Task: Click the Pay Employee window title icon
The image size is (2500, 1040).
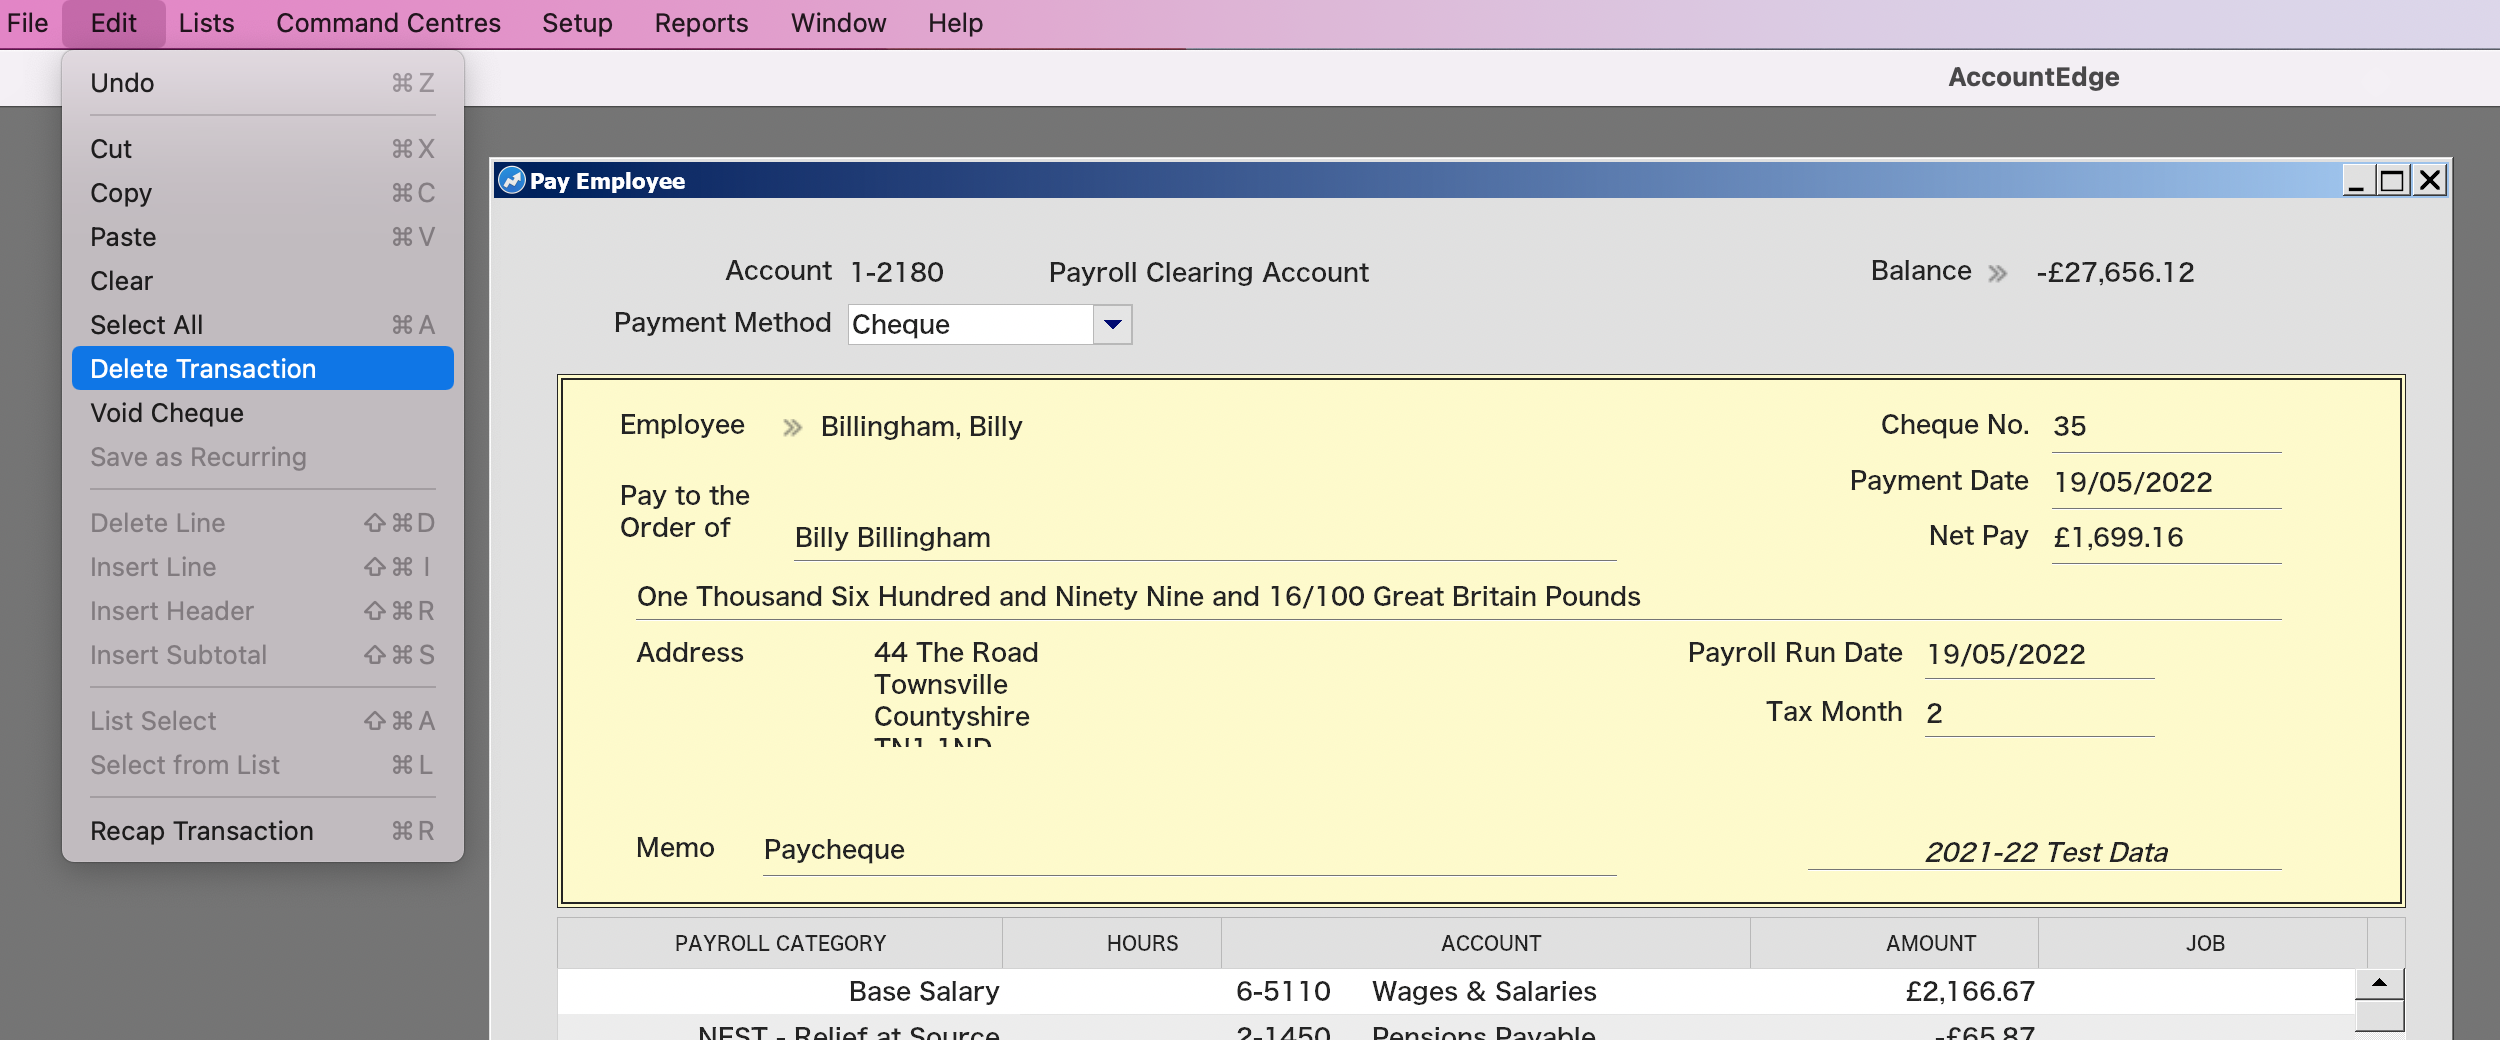Action: tap(511, 181)
